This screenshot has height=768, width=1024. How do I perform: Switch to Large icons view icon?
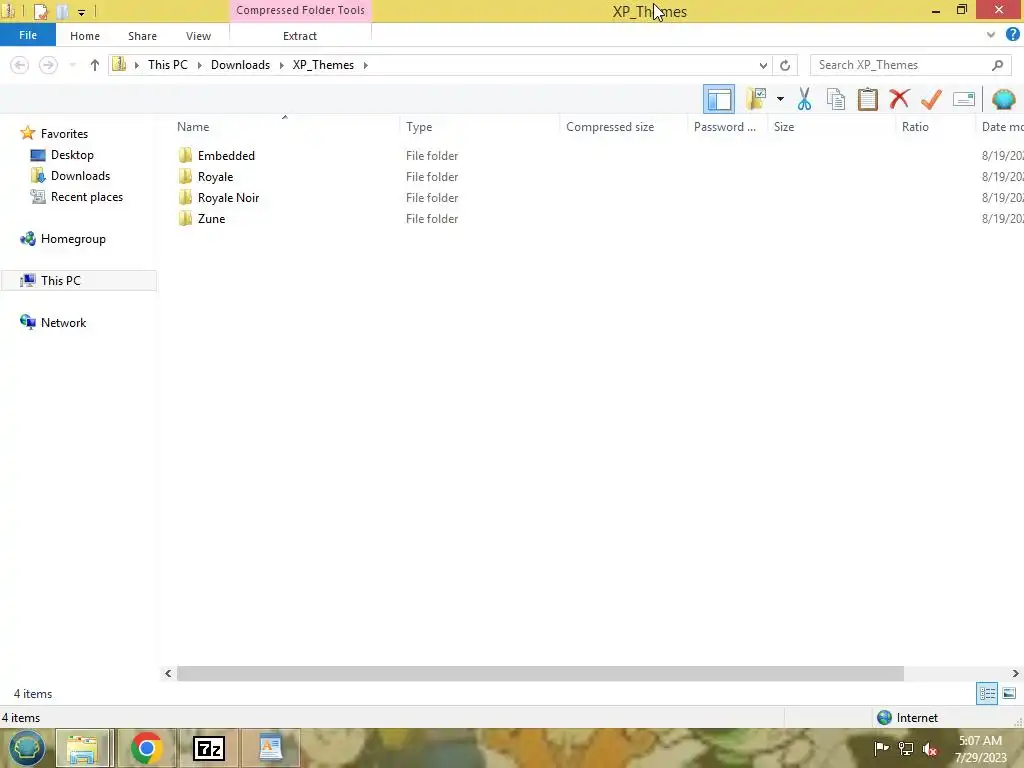1009,694
